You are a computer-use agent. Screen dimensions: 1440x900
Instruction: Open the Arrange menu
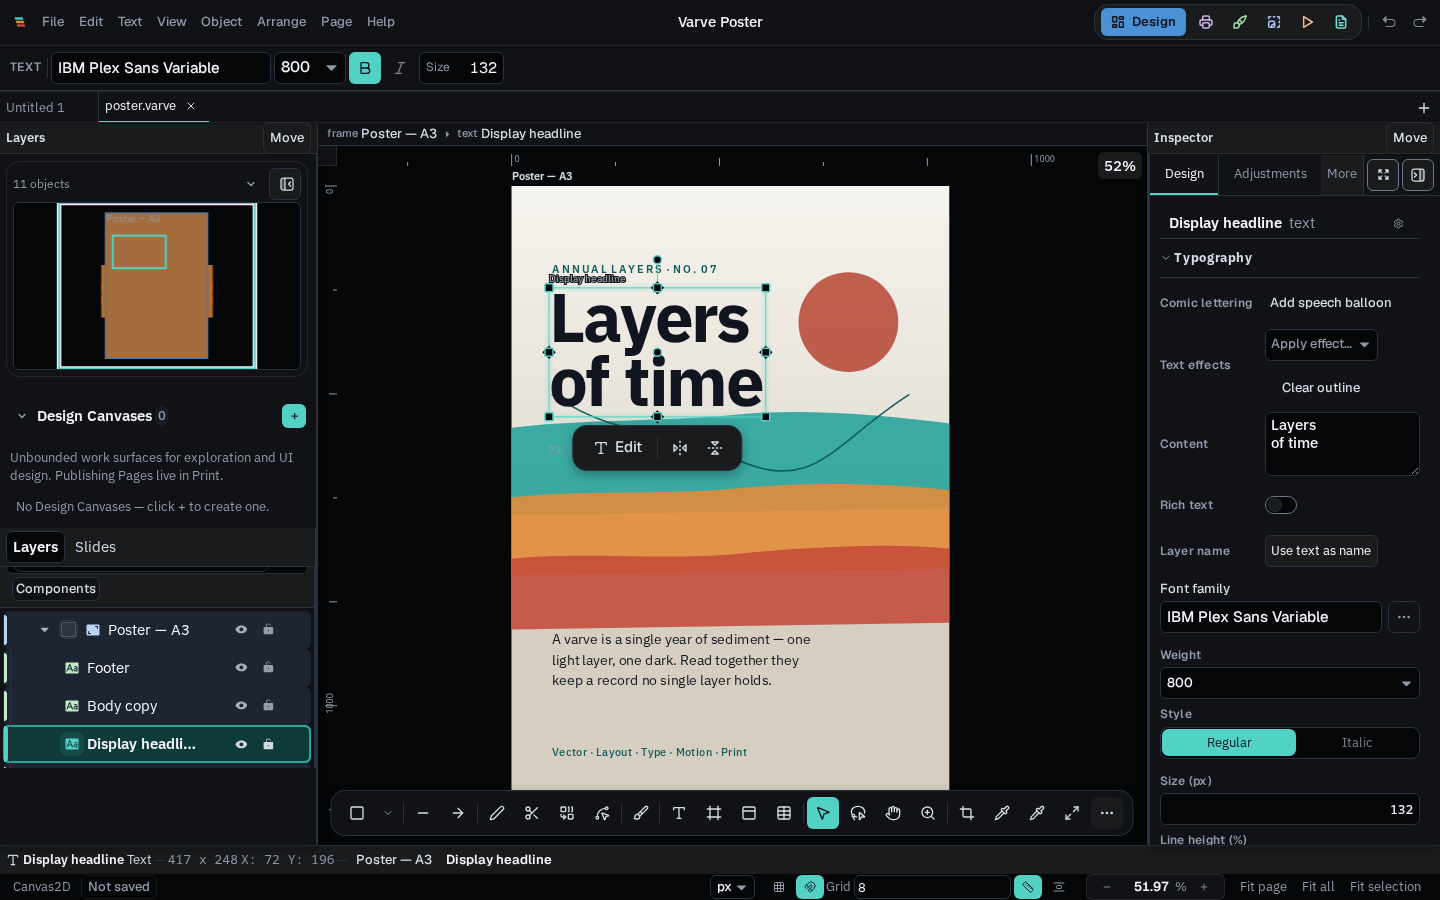tap(281, 22)
